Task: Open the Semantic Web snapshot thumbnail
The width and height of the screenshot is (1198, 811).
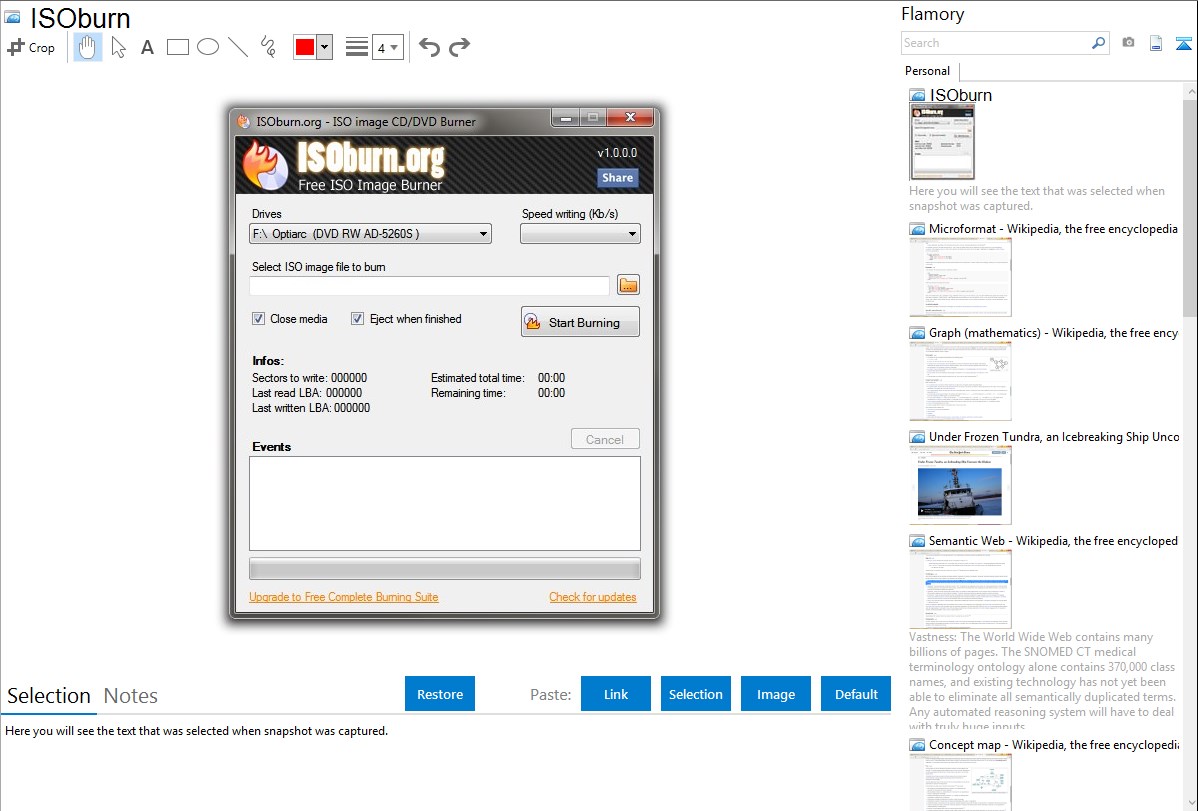Action: click(x=960, y=589)
